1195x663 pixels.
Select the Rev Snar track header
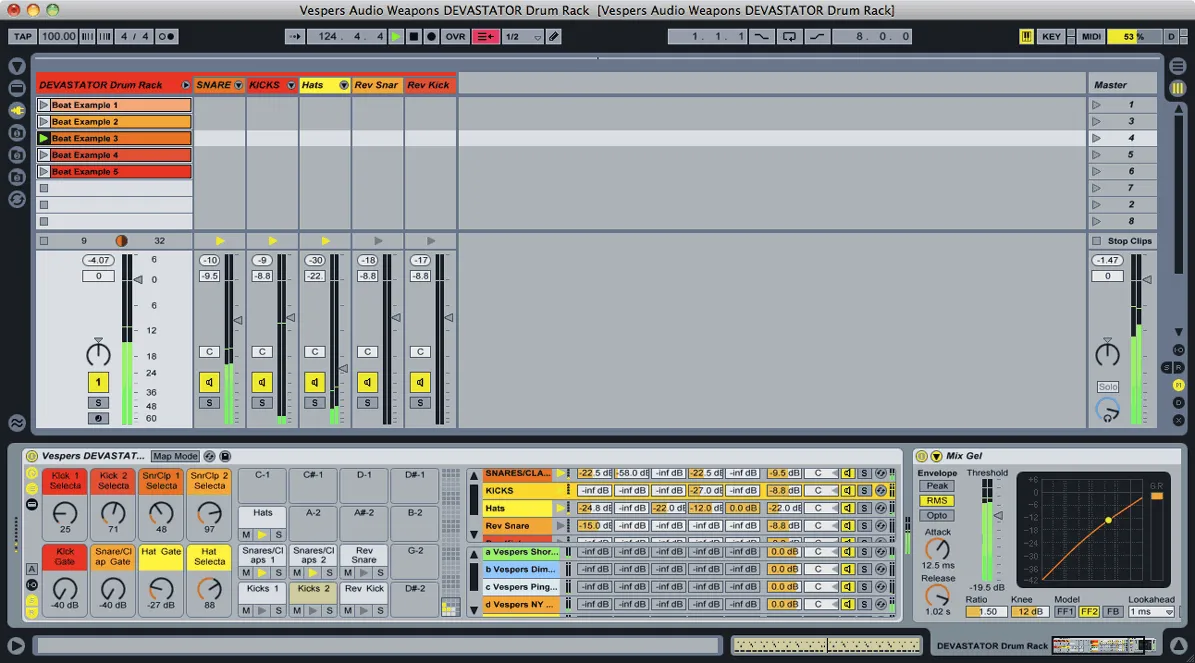pos(377,85)
